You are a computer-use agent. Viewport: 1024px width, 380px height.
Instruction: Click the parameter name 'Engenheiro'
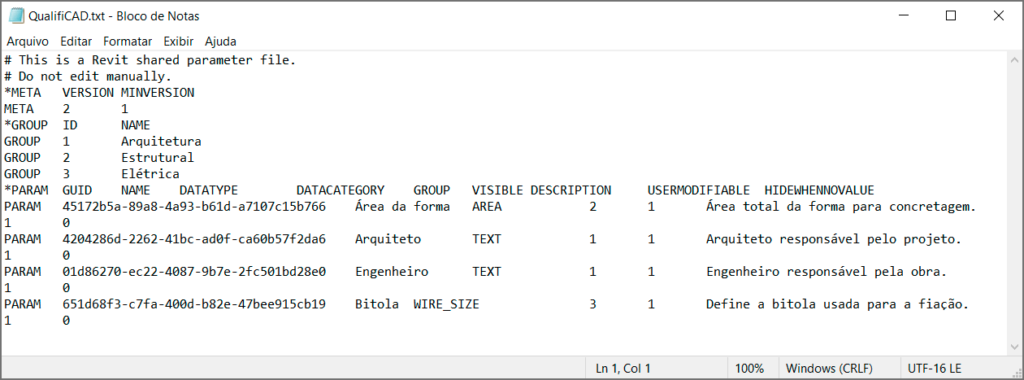click(391, 272)
